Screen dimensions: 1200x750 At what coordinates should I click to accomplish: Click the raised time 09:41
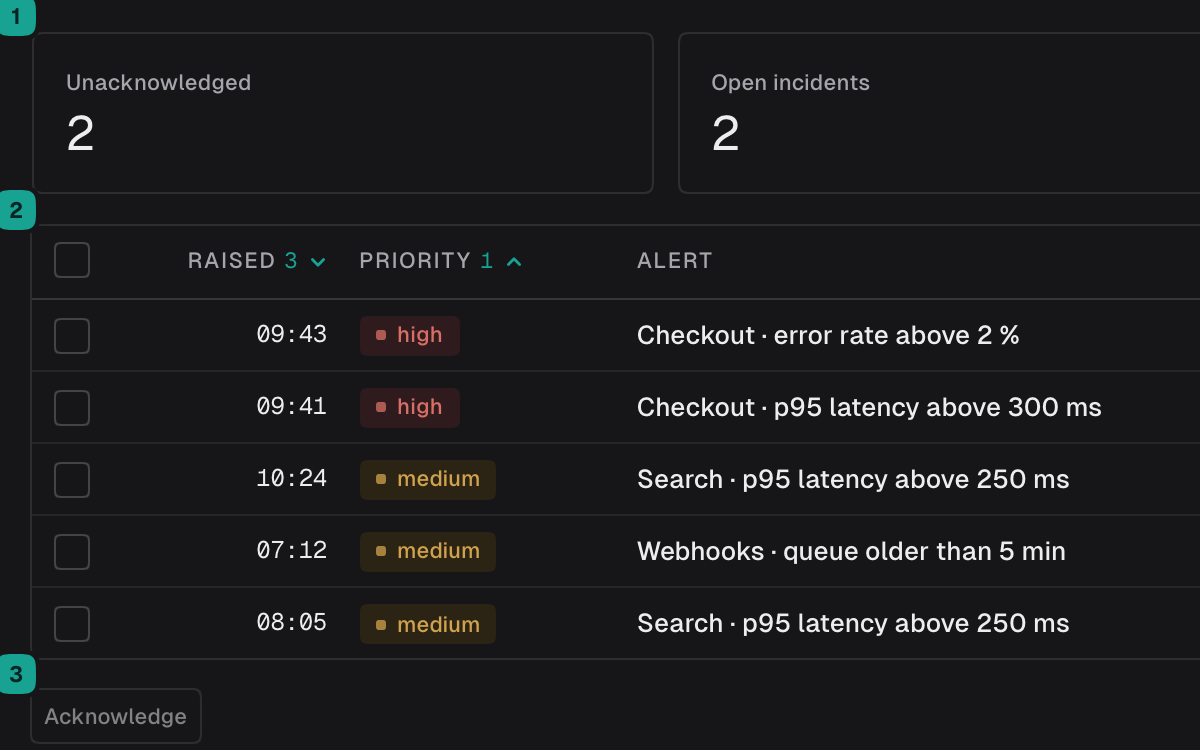point(292,407)
